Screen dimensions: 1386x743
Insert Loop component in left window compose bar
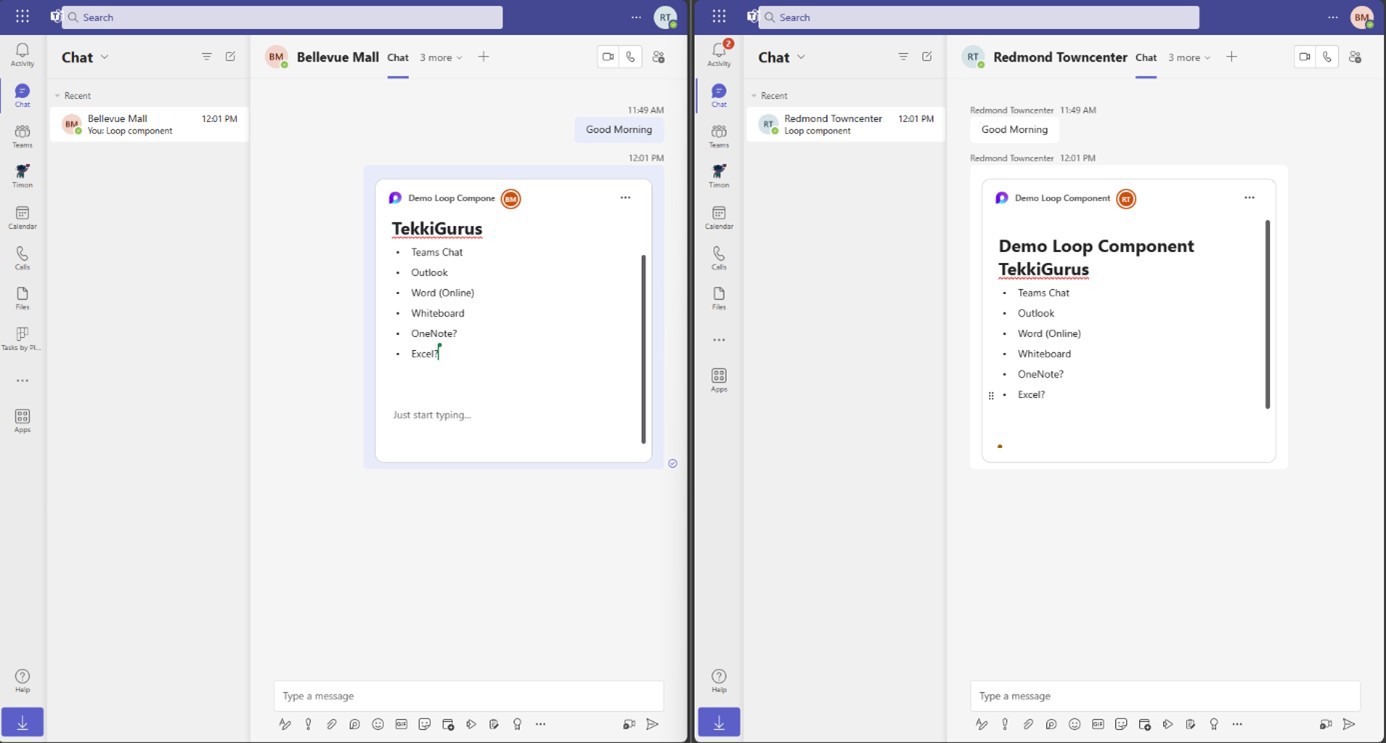click(354, 724)
